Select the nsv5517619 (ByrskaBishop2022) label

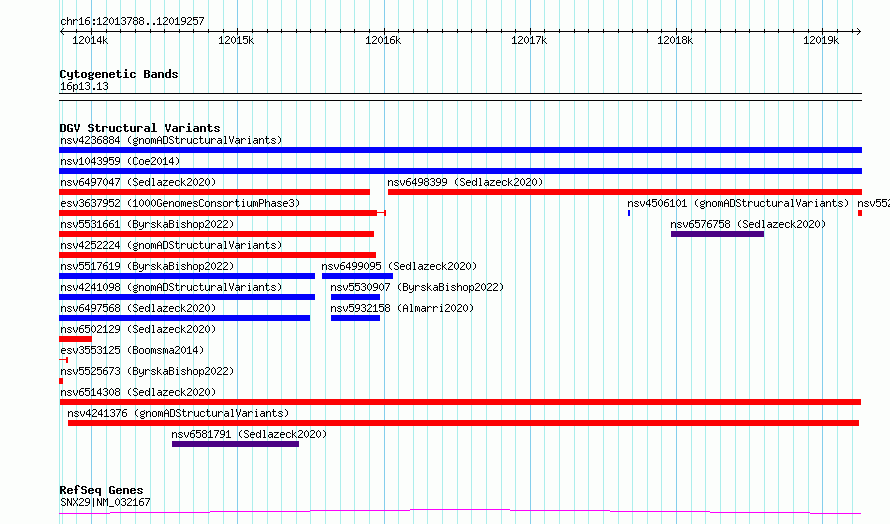147,266
